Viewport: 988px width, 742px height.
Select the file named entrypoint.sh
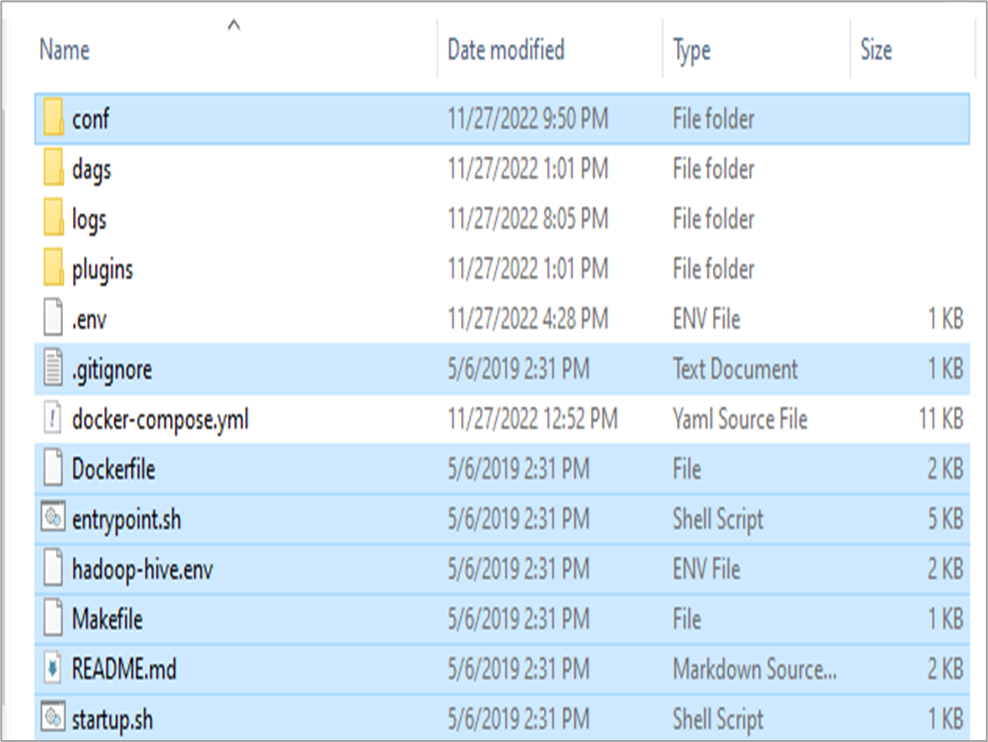127,520
